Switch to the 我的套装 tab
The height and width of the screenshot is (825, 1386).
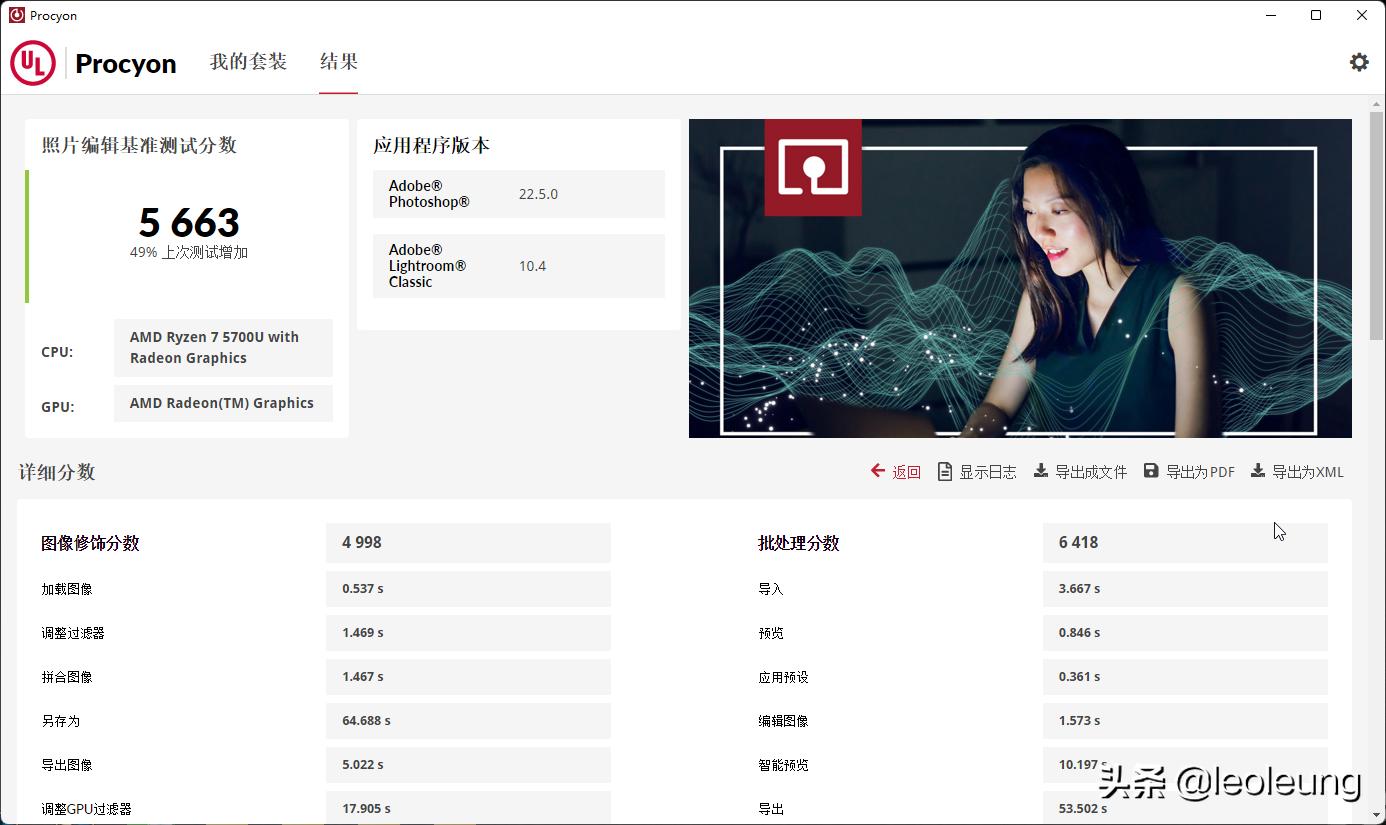pos(248,62)
